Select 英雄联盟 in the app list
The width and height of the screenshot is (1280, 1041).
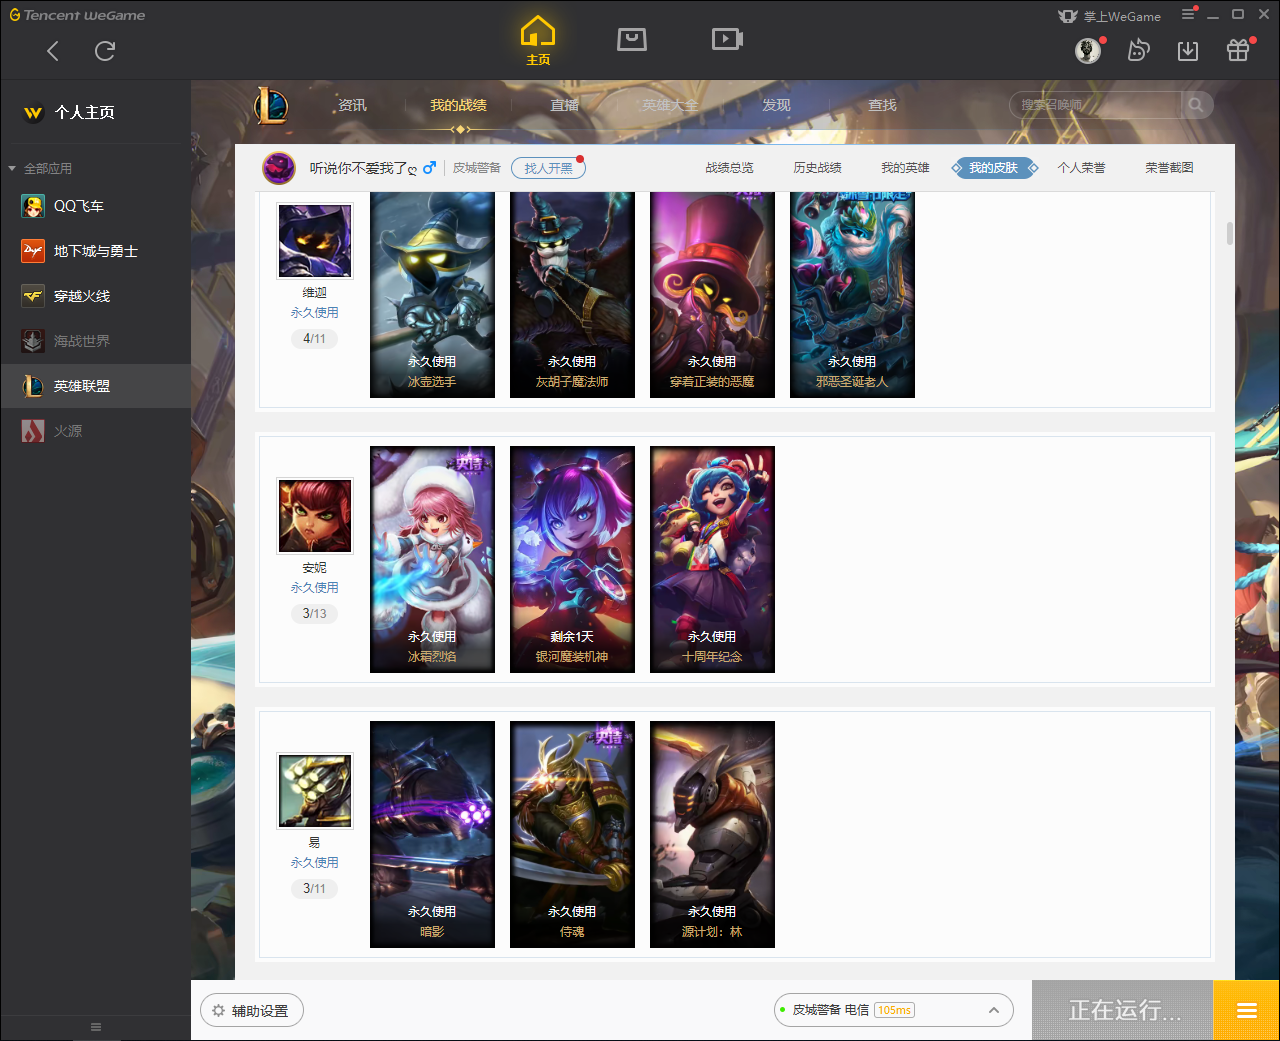[x=95, y=386]
